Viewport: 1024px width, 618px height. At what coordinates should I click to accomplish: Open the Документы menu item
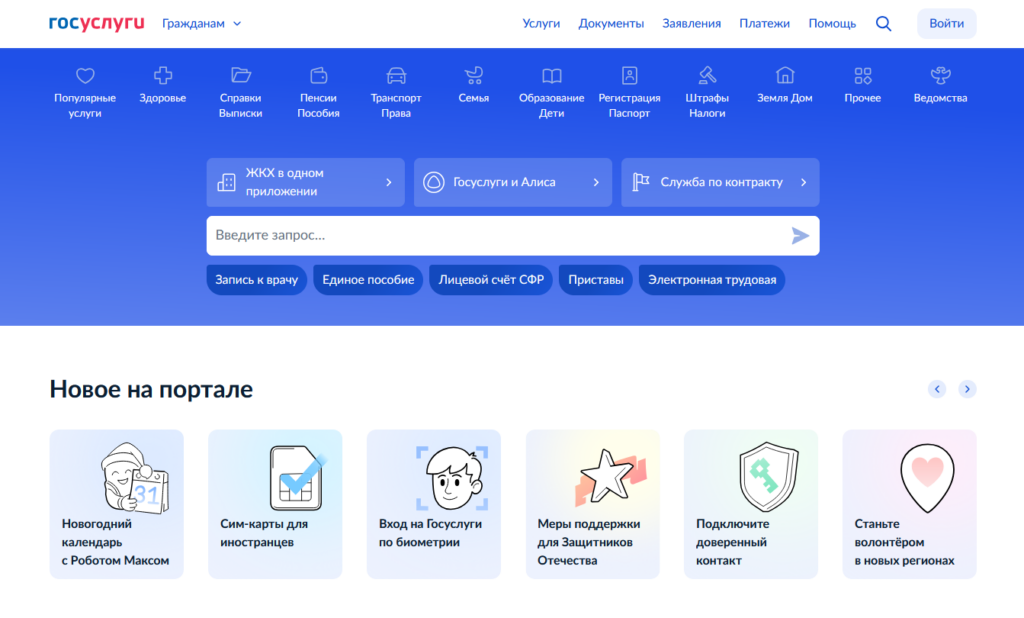(x=611, y=24)
